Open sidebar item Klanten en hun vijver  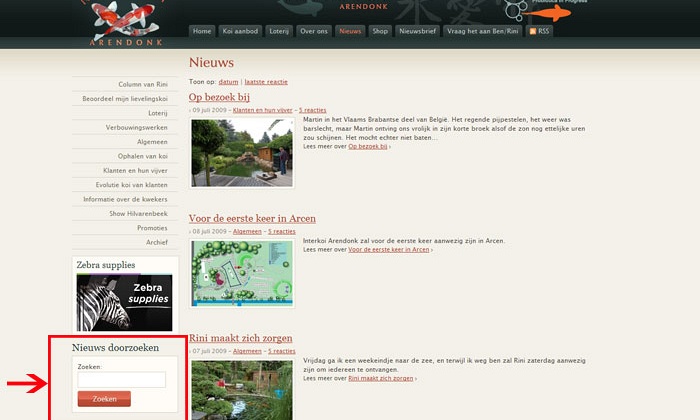pyautogui.click(x=135, y=170)
